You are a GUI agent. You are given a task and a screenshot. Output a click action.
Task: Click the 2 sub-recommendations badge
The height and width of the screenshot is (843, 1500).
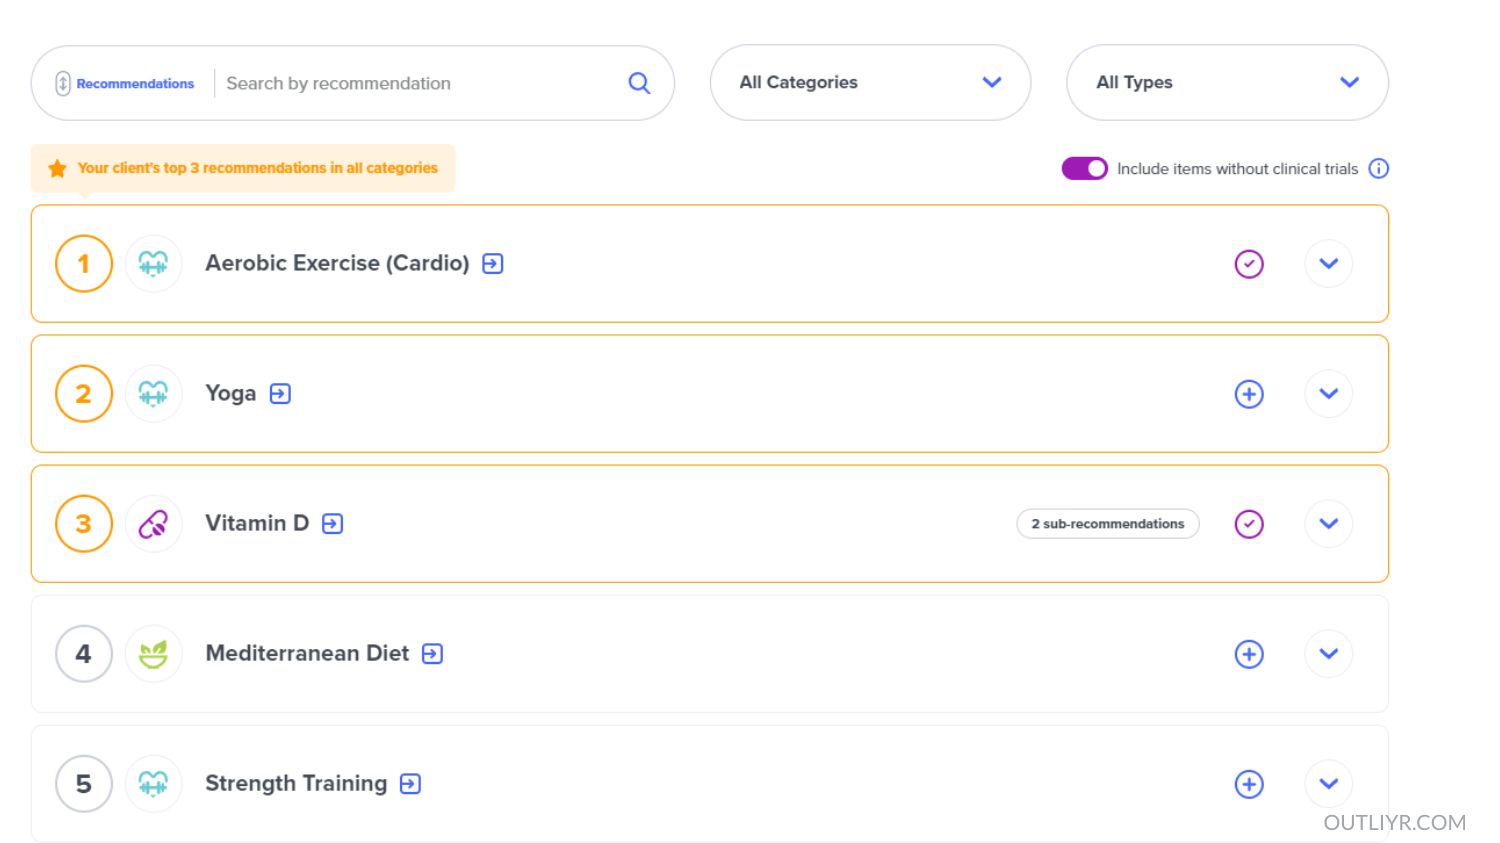(x=1107, y=523)
